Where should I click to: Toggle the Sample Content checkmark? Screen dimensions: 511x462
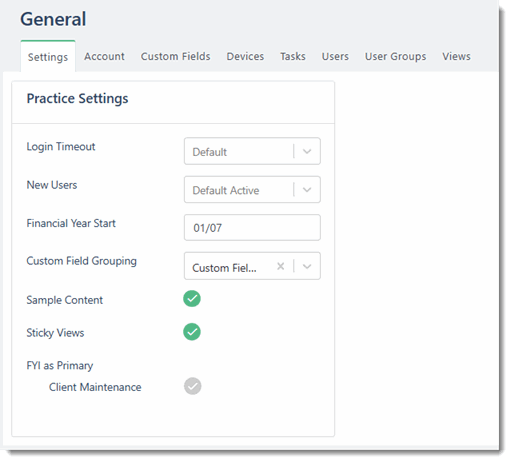(192, 299)
